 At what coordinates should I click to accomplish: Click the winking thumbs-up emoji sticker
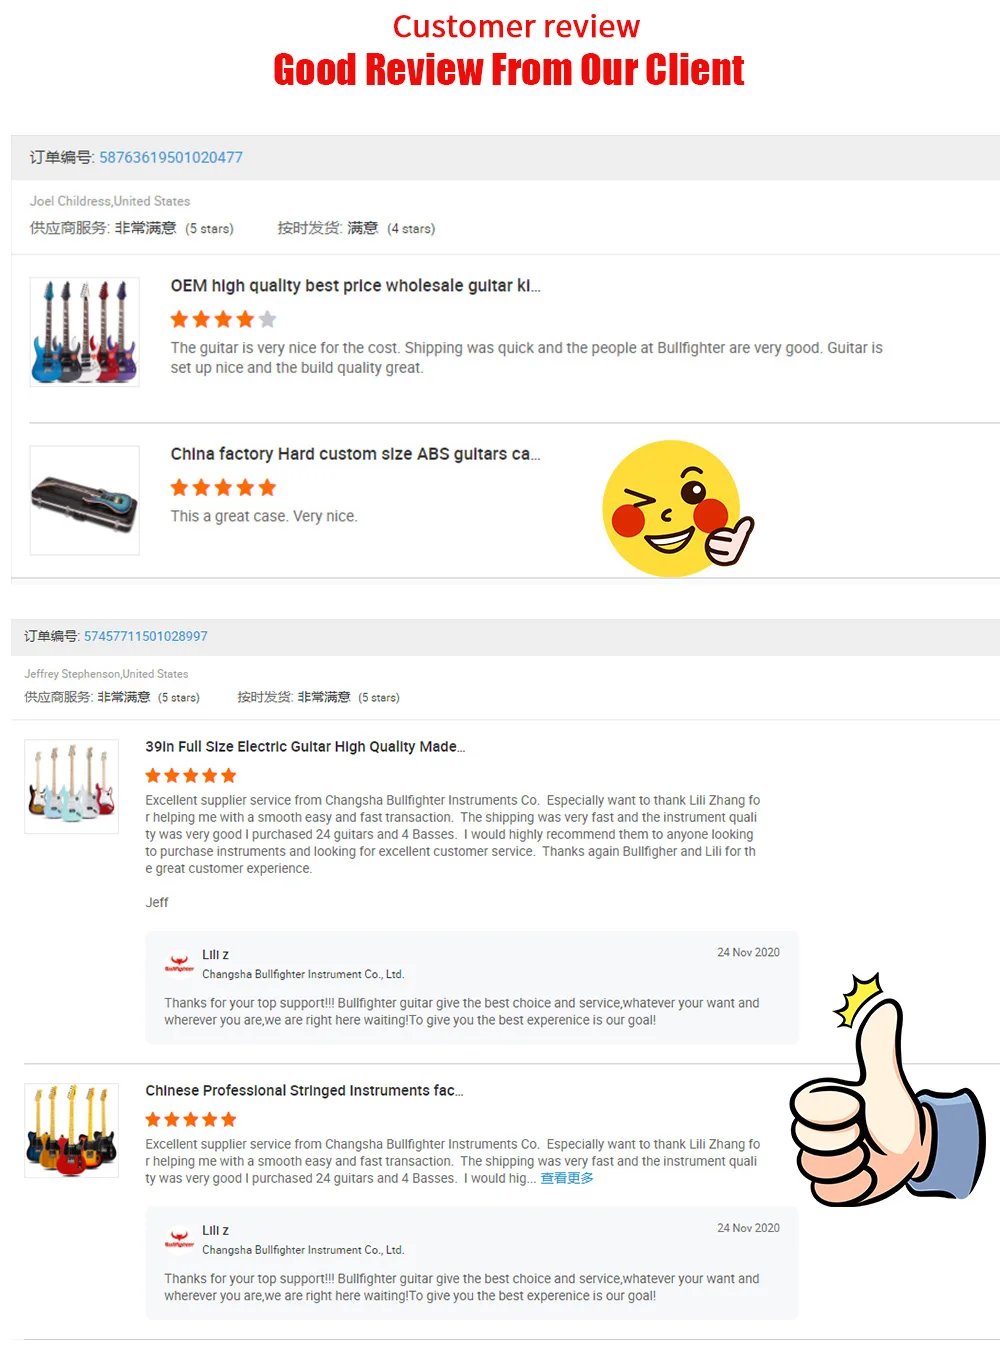pyautogui.click(x=677, y=508)
